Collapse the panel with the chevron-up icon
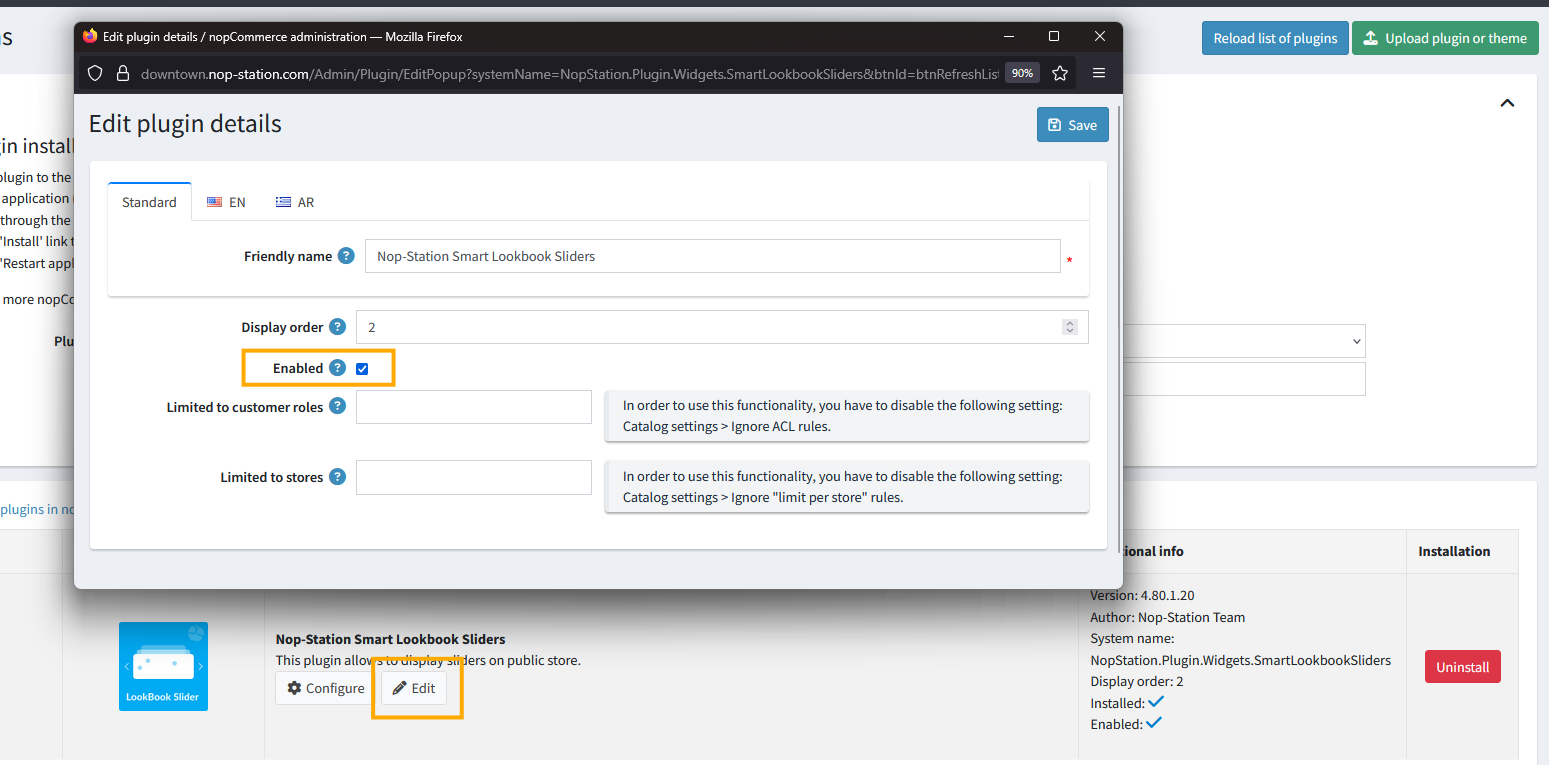The width and height of the screenshot is (1549, 765). click(x=1507, y=103)
